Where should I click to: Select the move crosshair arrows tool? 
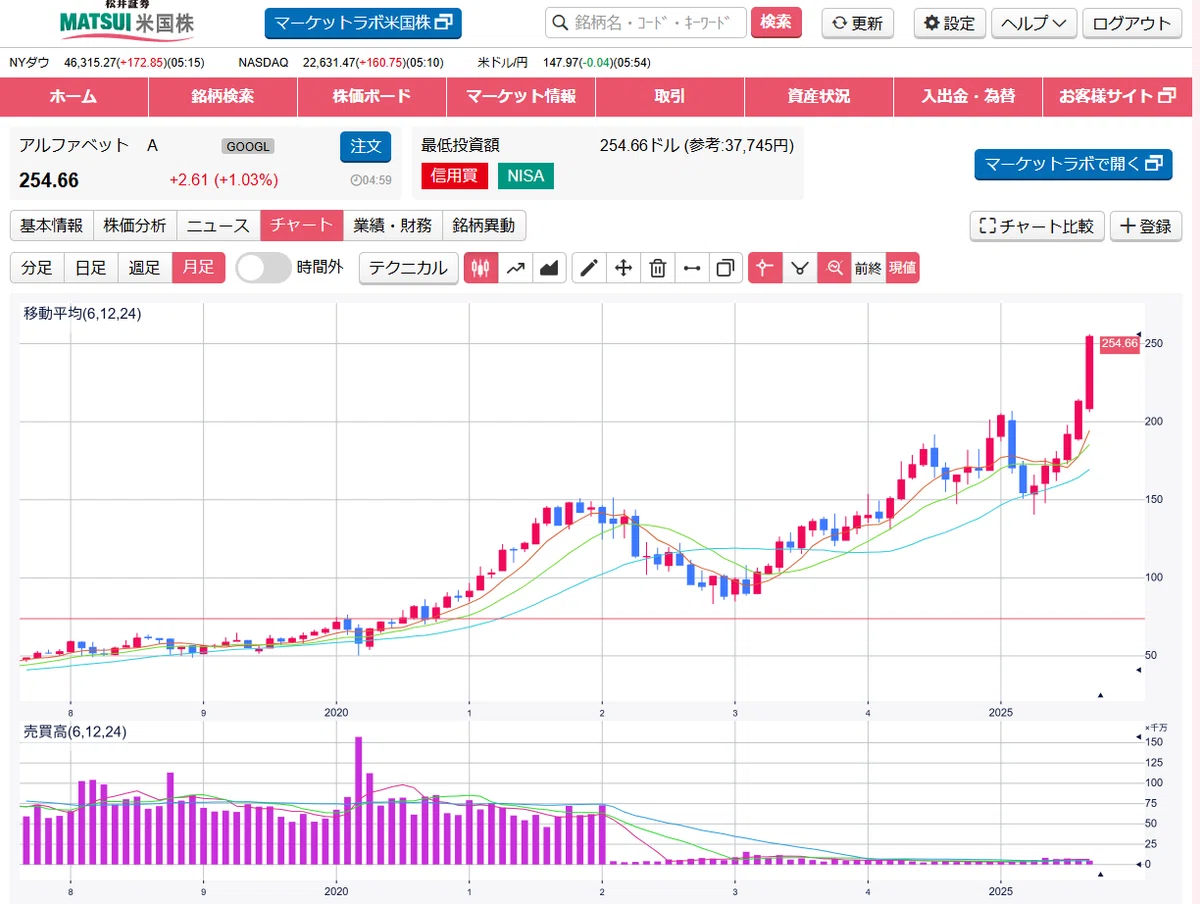623,268
